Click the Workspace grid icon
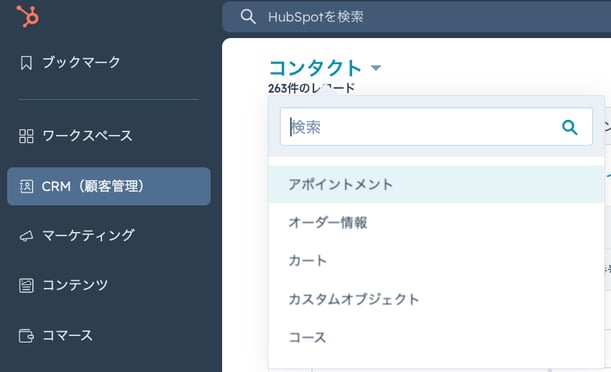Viewport: 611px width, 372px height. 26,136
